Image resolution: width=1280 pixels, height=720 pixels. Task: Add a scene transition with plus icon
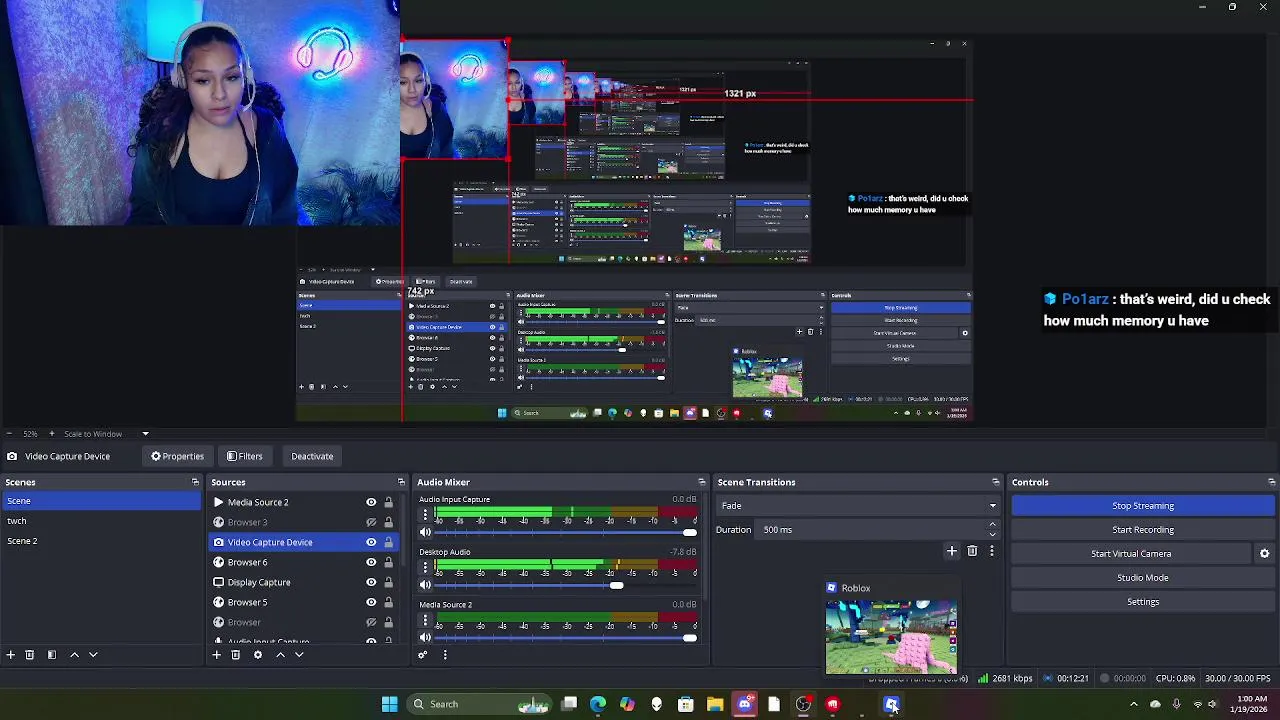[x=952, y=551]
